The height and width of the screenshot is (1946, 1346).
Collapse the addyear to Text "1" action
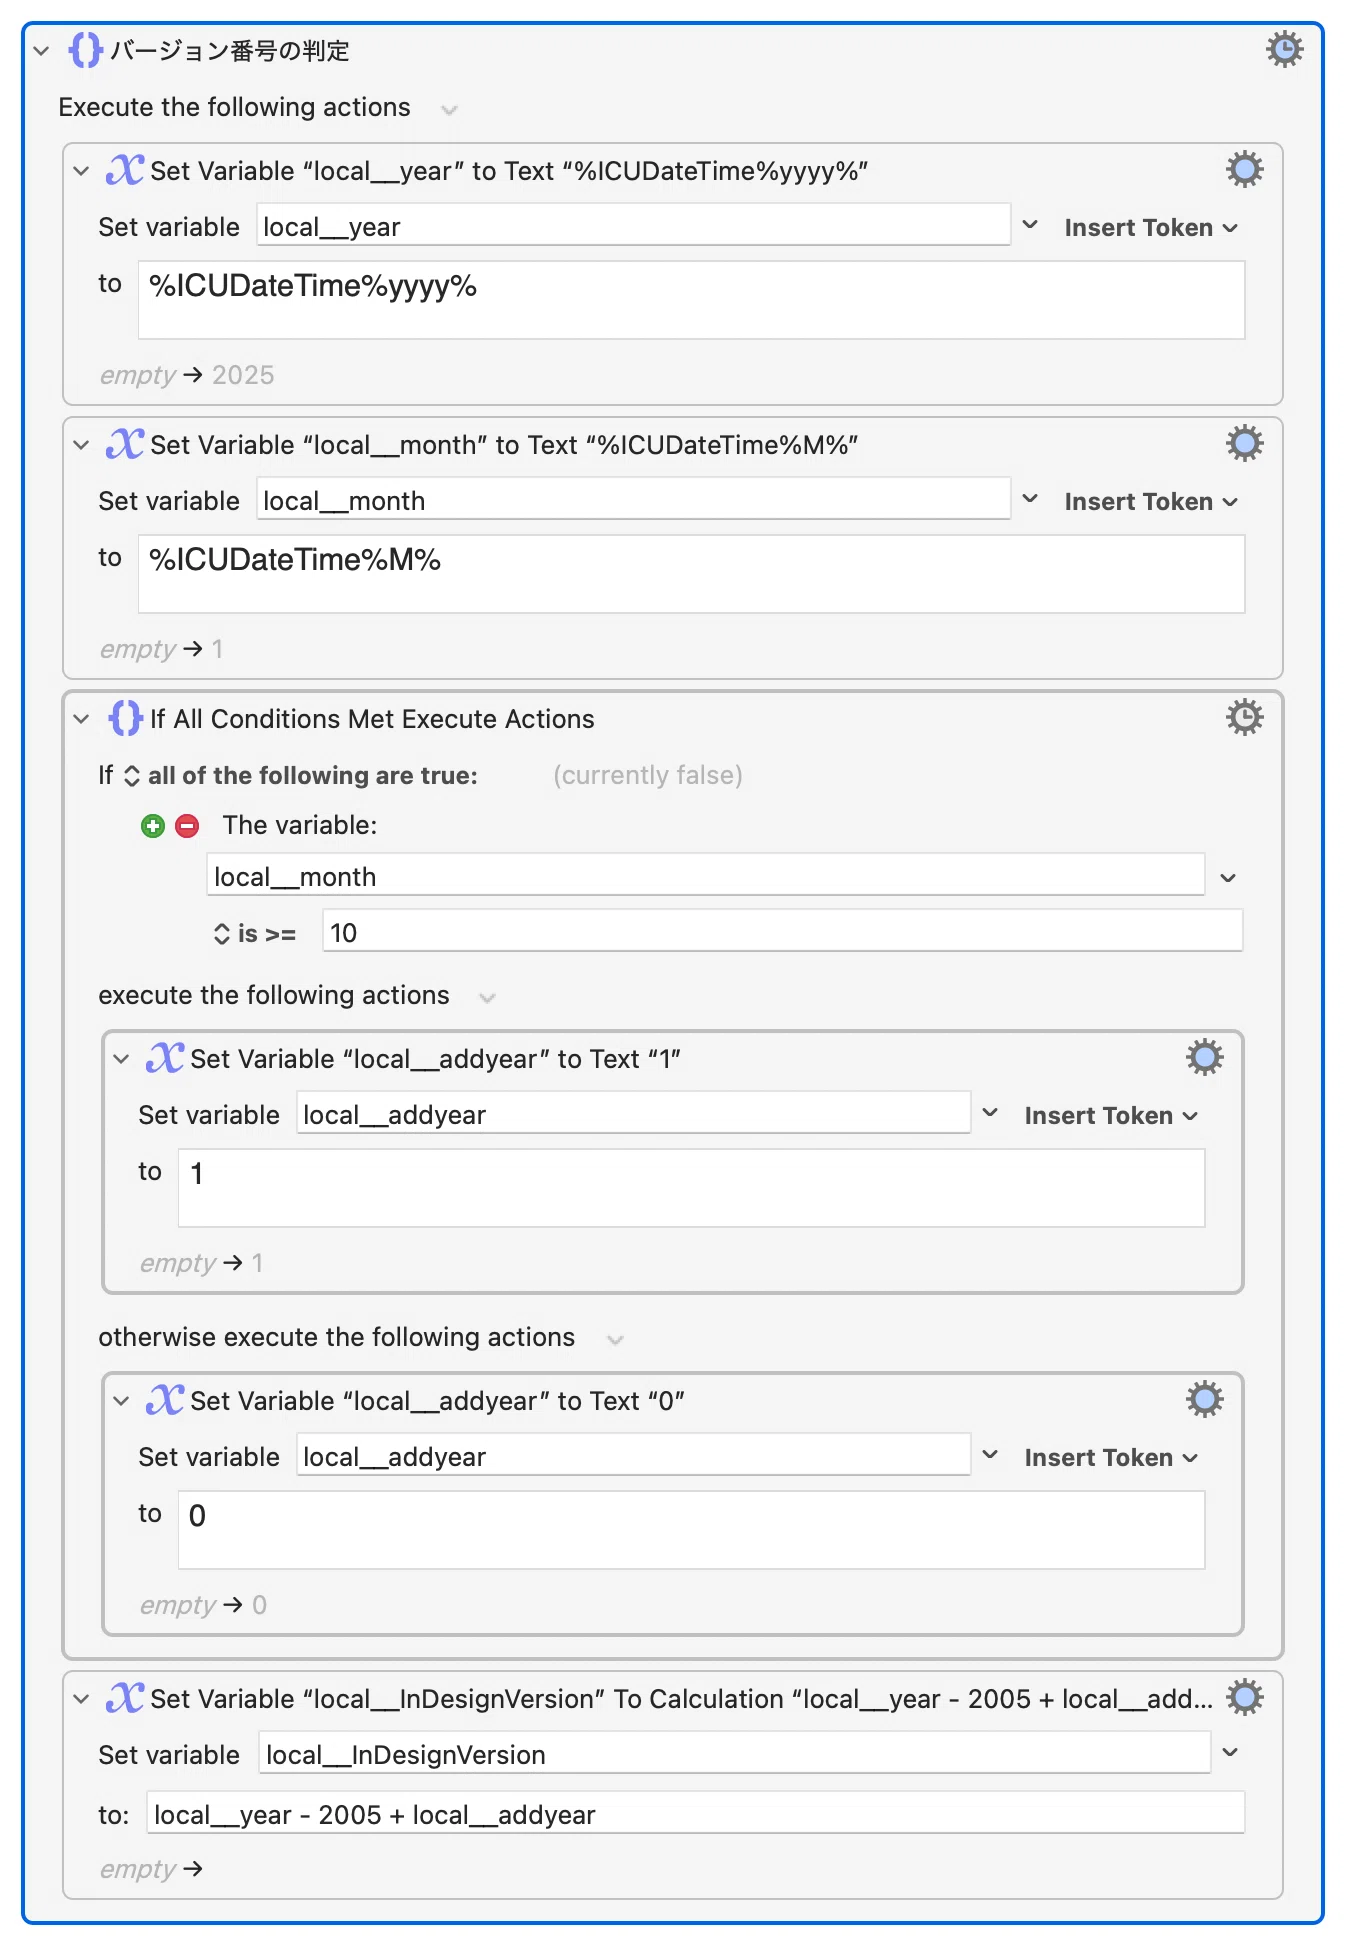(x=121, y=1059)
